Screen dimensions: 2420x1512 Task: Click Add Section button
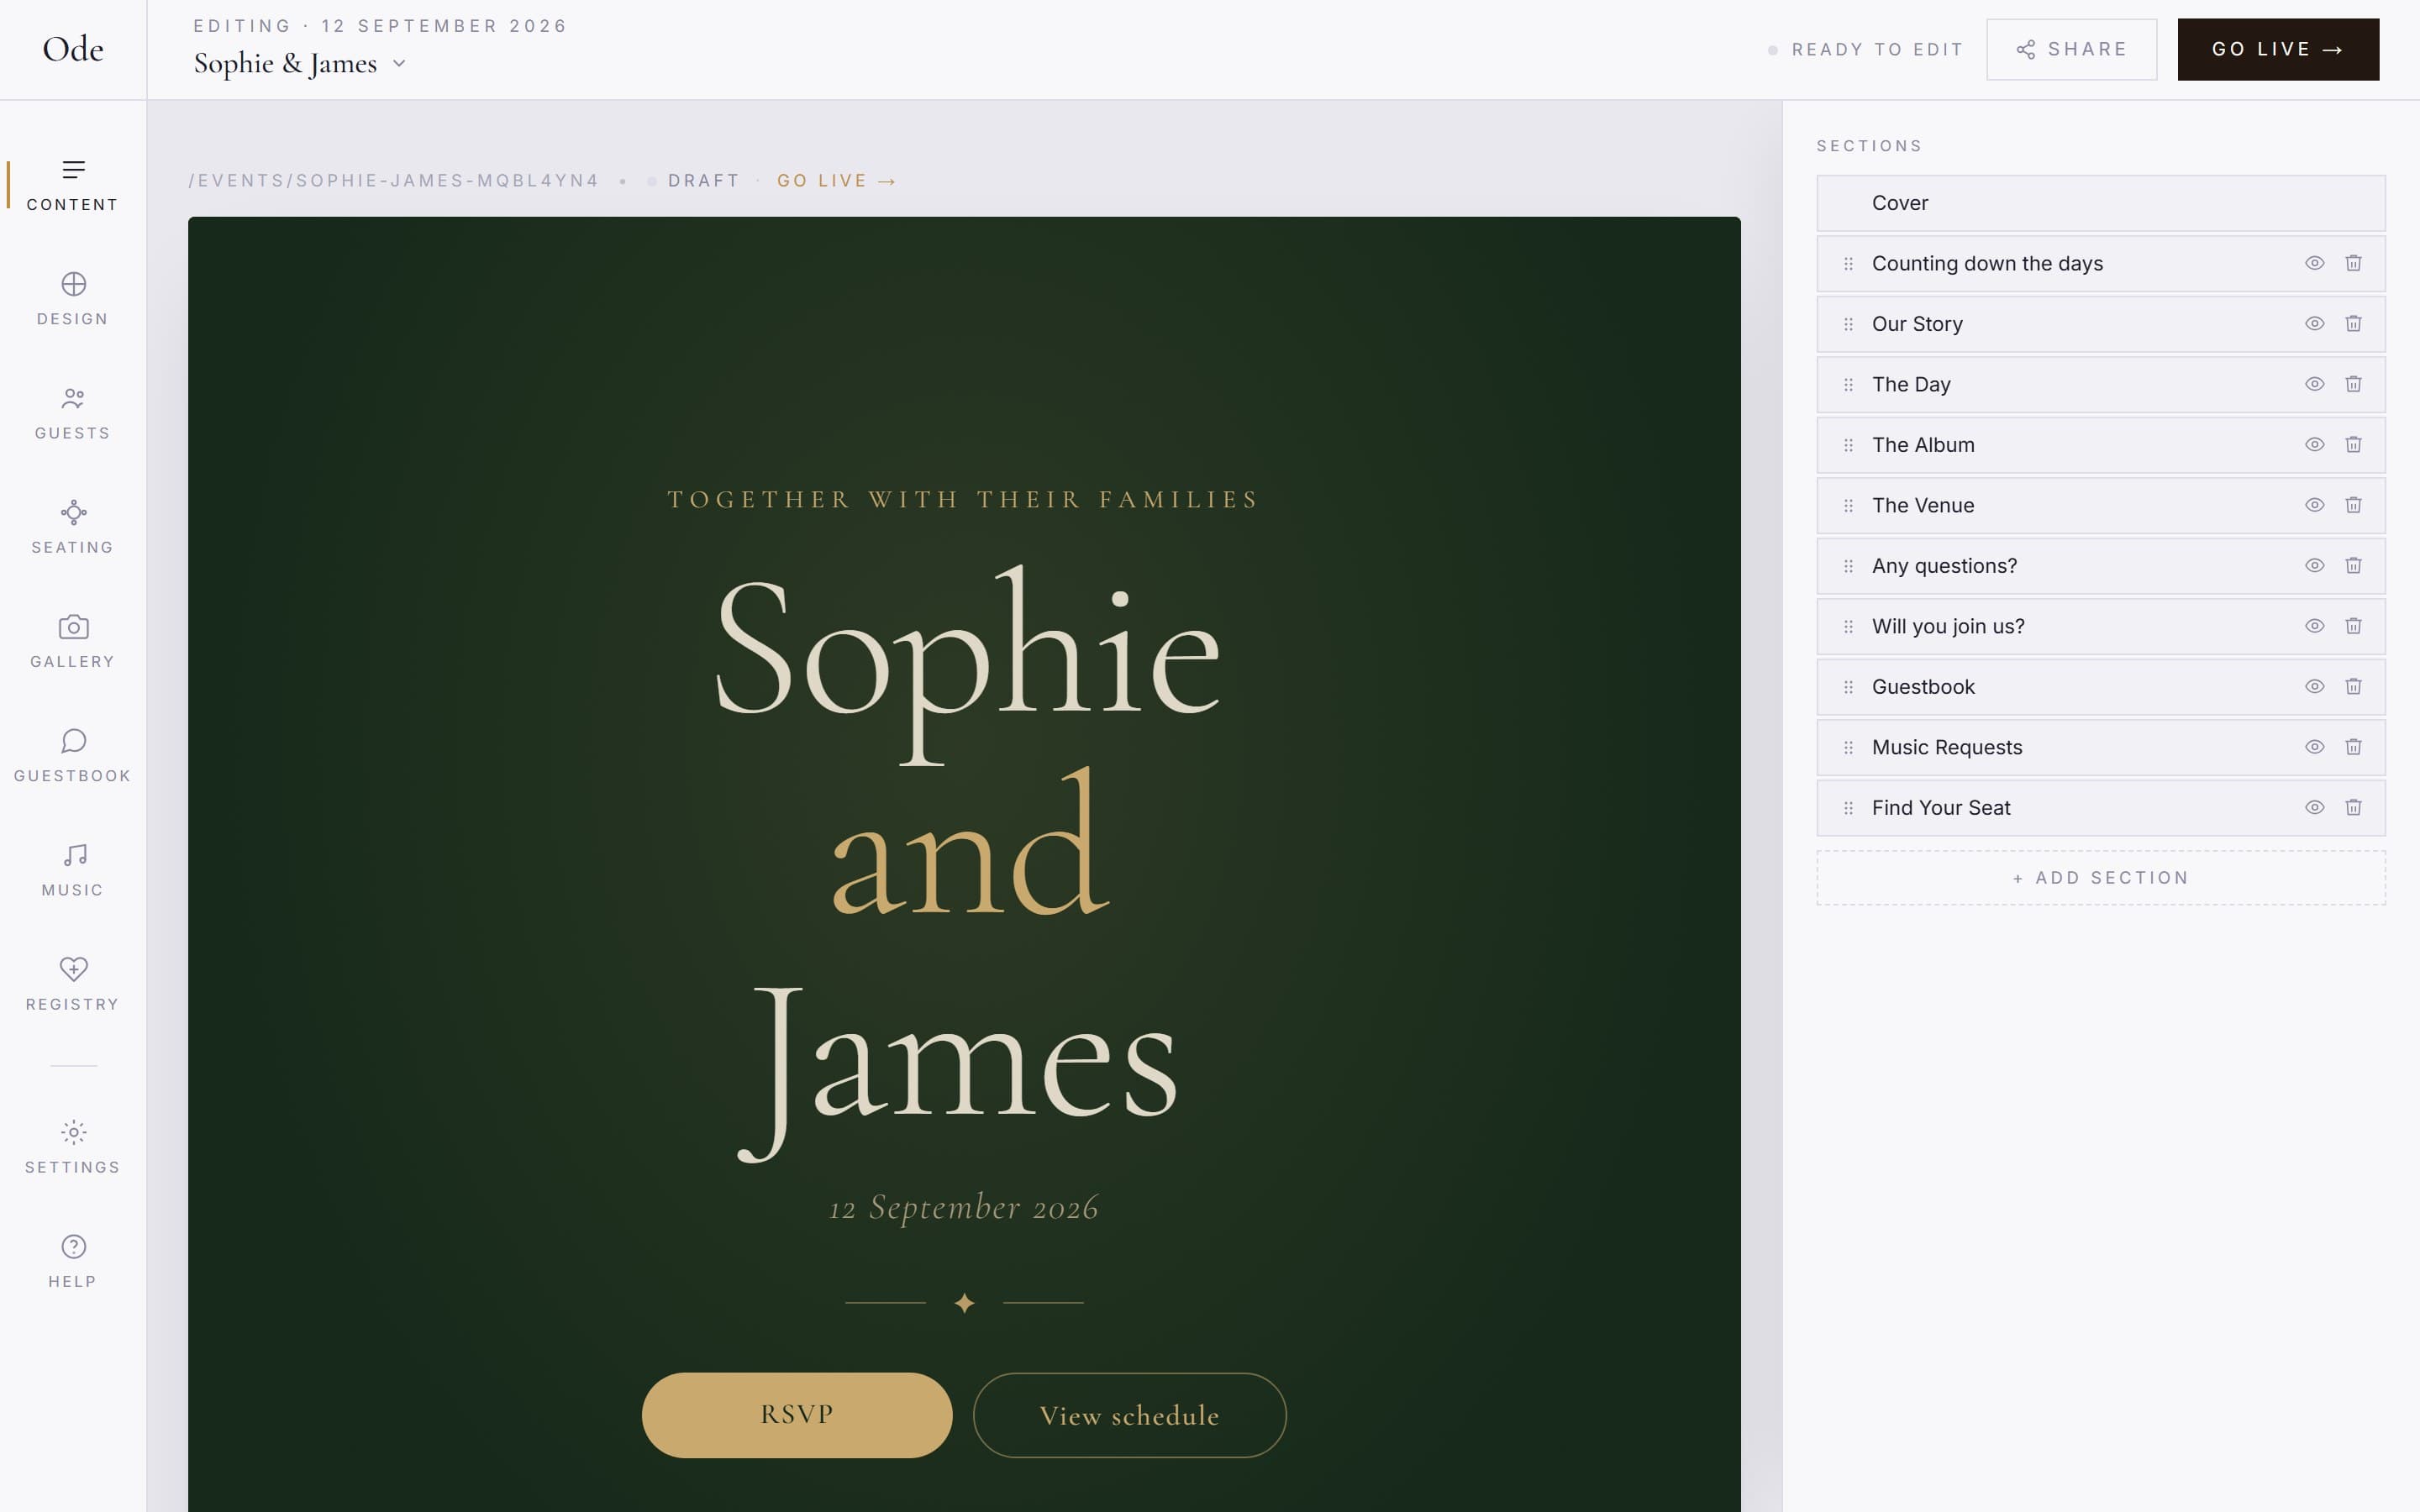pyautogui.click(x=2100, y=878)
